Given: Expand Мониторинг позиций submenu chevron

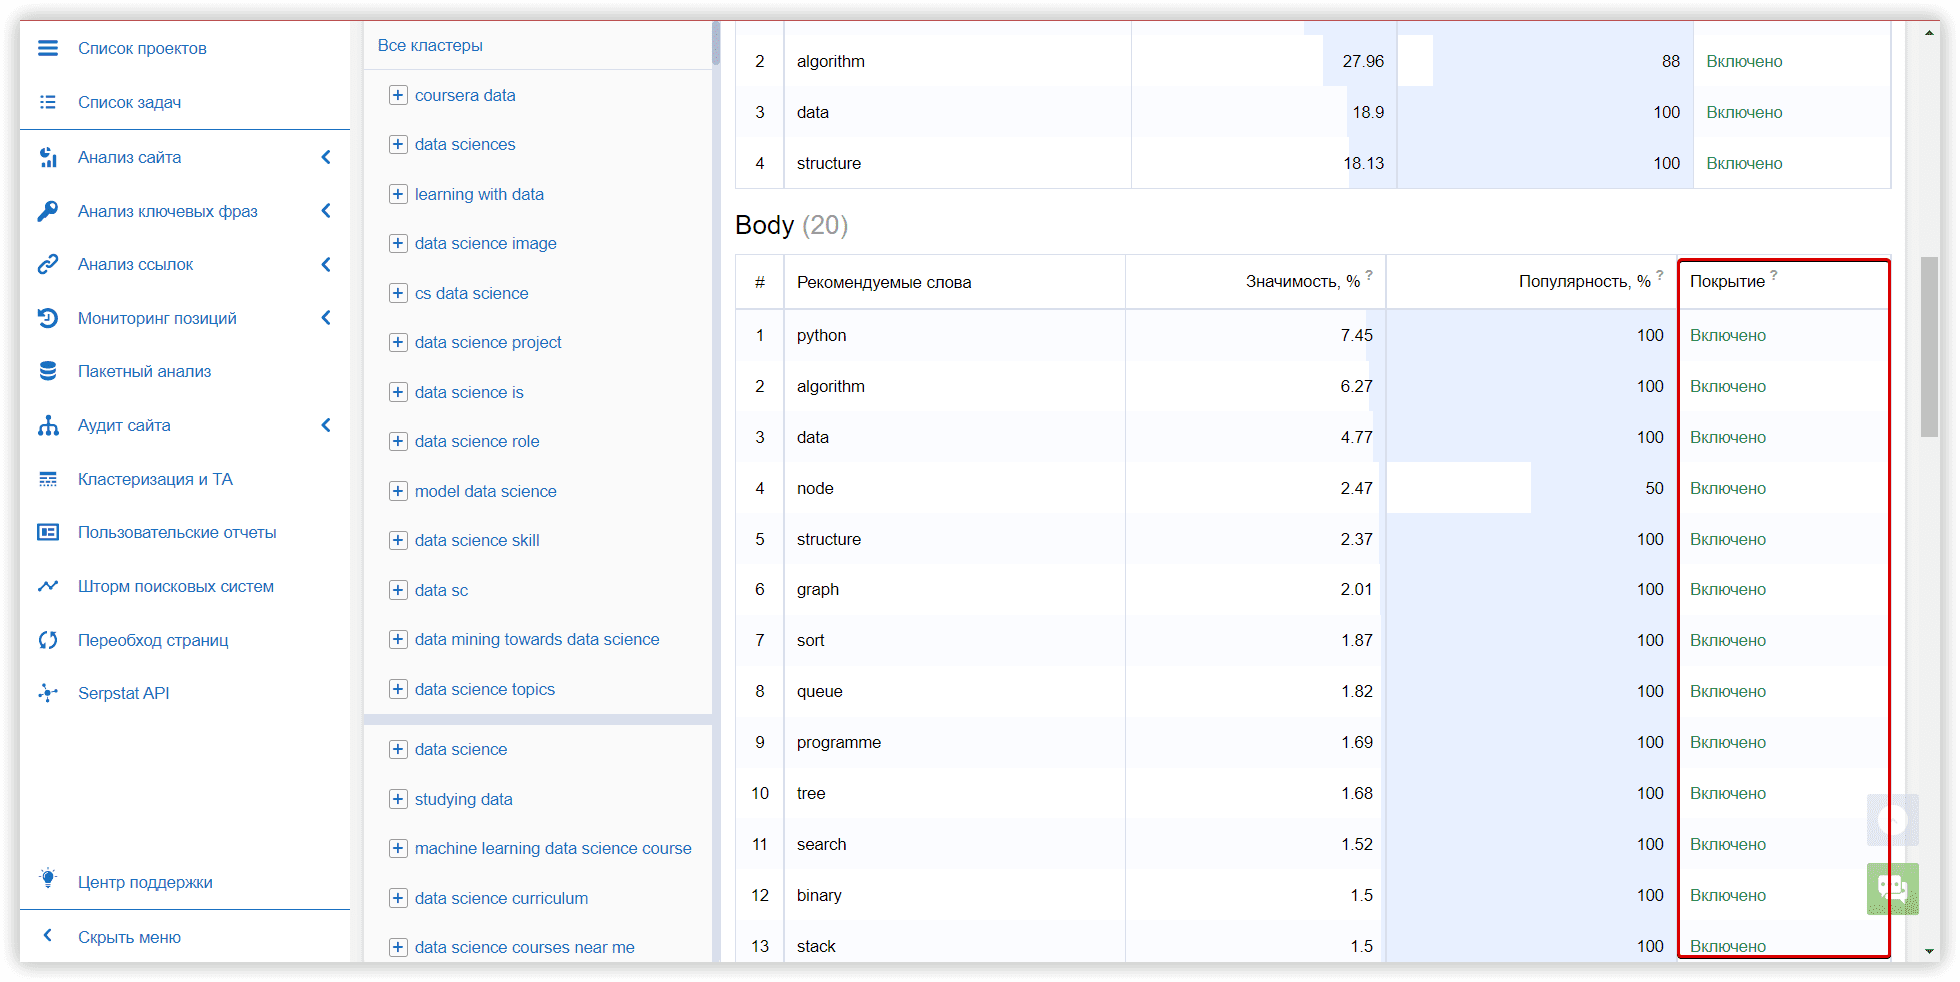Looking at the screenshot, I should pos(326,318).
